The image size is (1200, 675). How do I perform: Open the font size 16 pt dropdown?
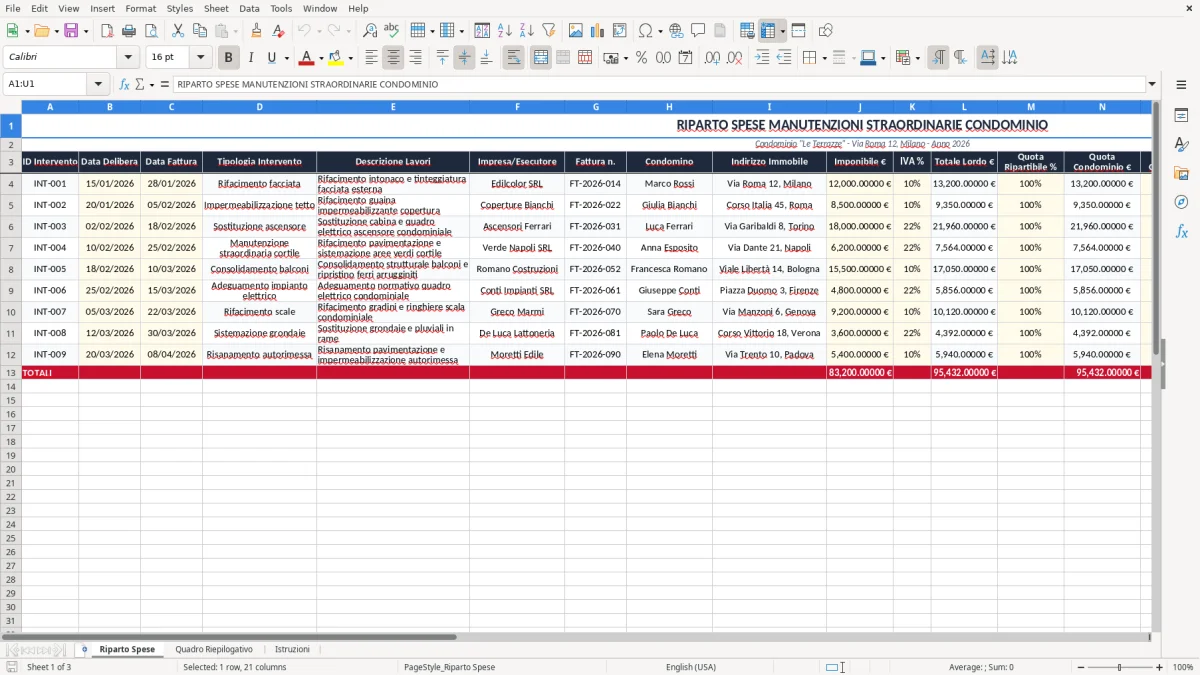pyautogui.click(x=201, y=58)
